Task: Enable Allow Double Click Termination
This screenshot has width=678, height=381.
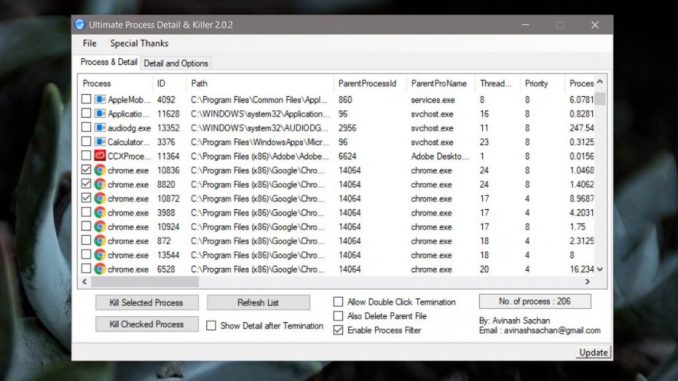Action: [338, 301]
